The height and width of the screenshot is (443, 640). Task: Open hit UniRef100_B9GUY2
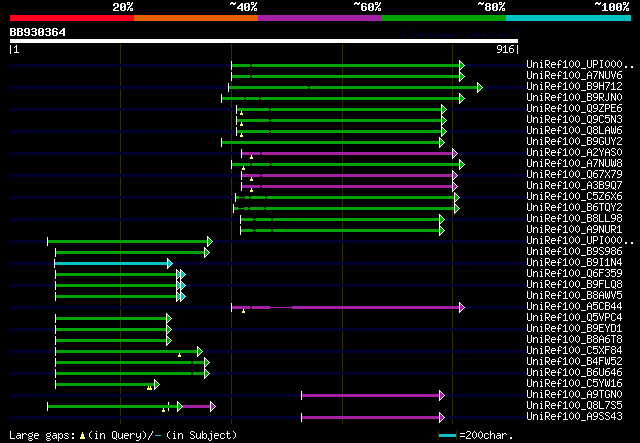click(574, 142)
